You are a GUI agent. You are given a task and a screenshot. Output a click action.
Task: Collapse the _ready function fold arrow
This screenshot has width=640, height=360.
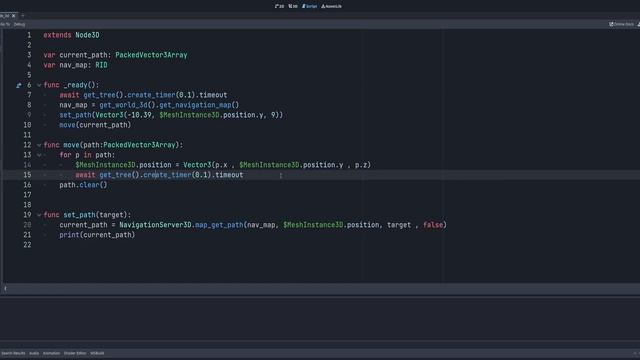39,85
